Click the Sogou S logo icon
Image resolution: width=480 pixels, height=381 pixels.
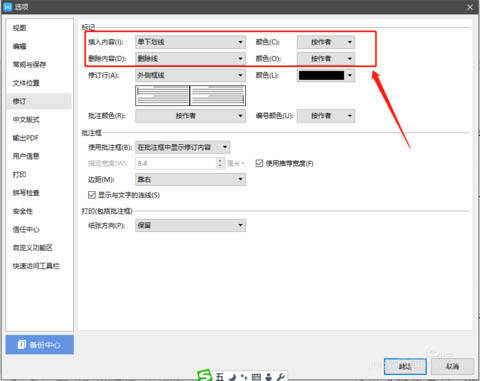pos(204,376)
